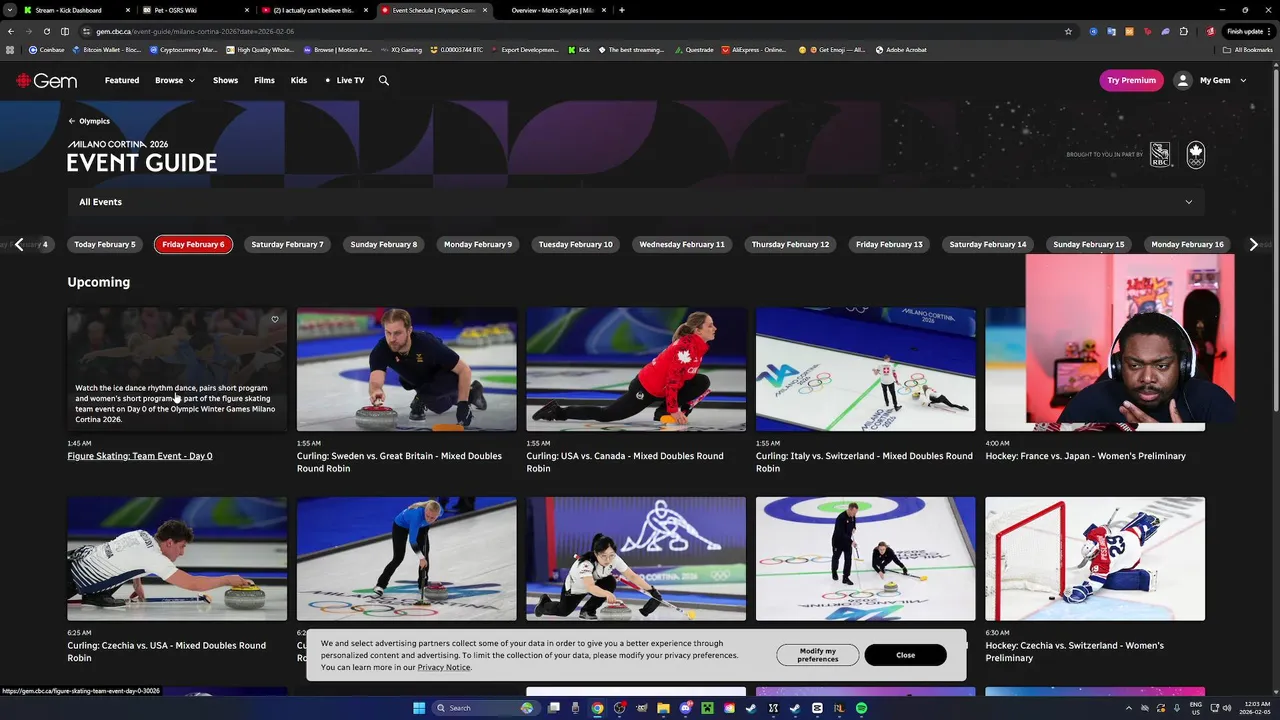
Task: Open the Adobe Acrobat bookmark
Action: point(902,49)
